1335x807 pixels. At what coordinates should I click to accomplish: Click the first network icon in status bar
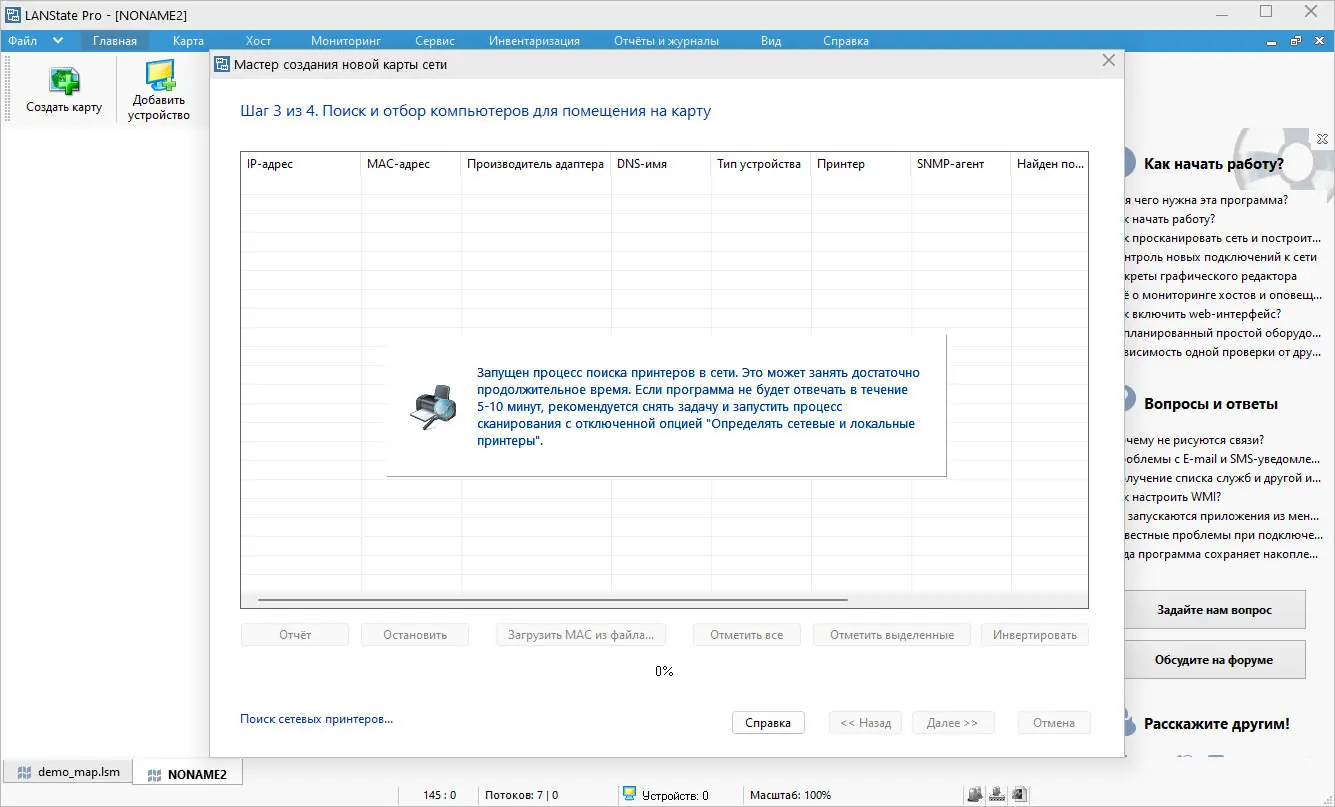coord(974,795)
